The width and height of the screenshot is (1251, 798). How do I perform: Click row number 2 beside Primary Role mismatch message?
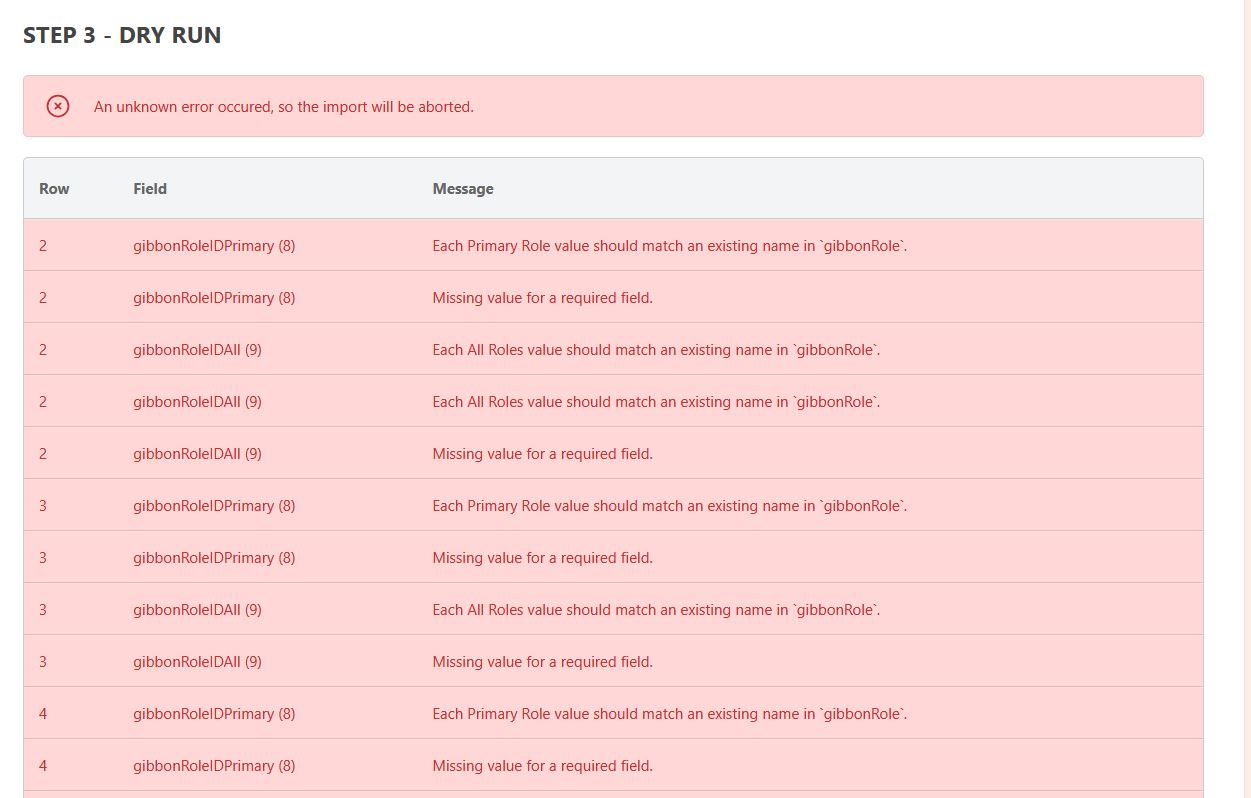(x=43, y=245)
